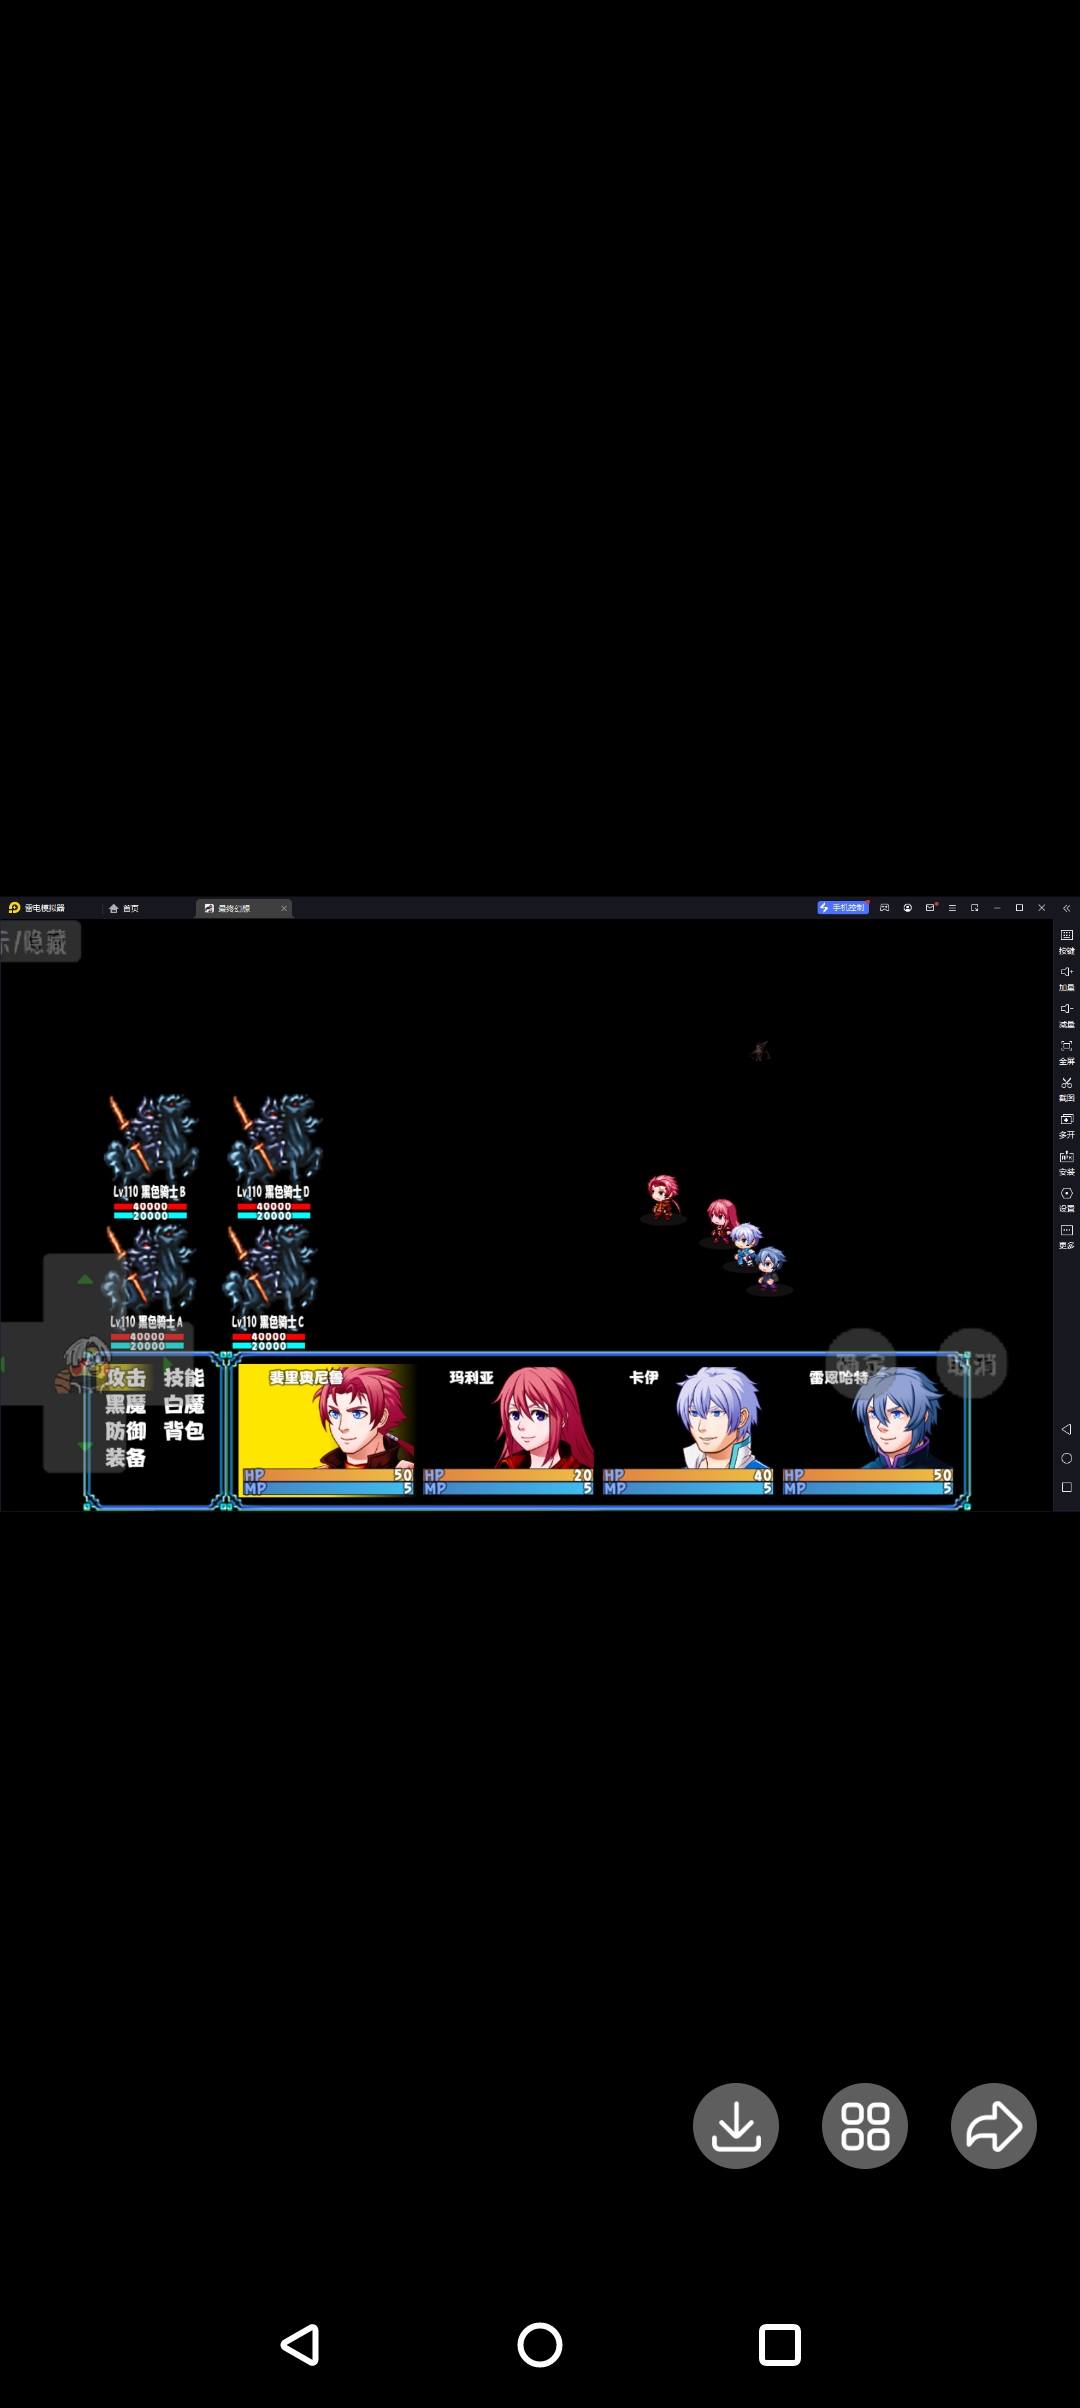Screen dimensions: 1080x2408
Task: Show 更多 more tools
Action: pos(1066,1235)
